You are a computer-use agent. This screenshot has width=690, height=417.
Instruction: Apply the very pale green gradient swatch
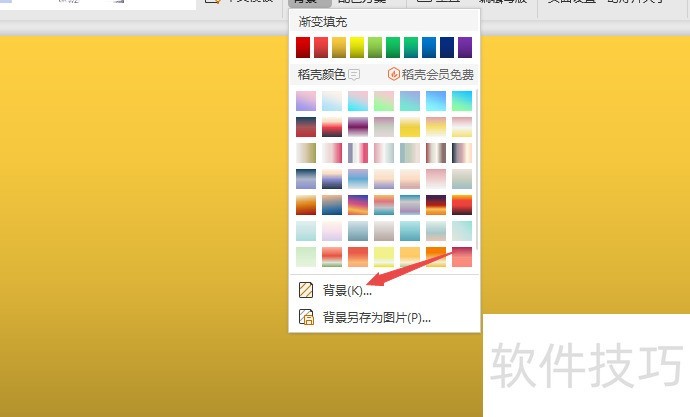click(x=306, y=256)
